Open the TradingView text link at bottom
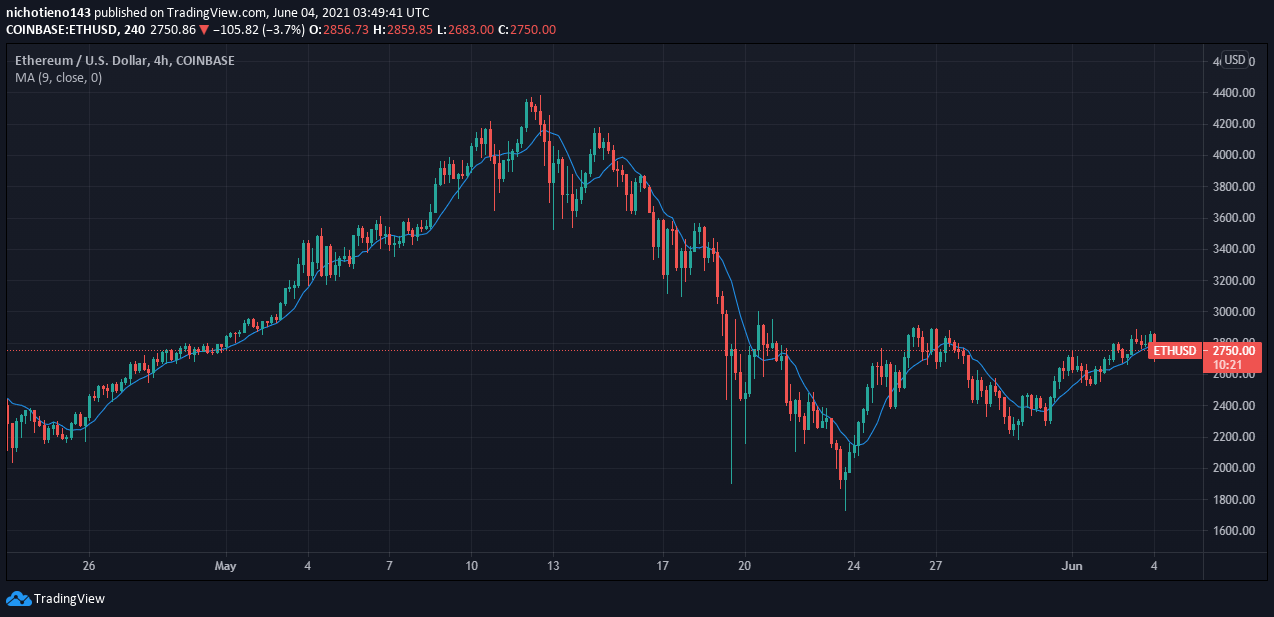Viewport: 1274px width, 617px height. (69, 599)
